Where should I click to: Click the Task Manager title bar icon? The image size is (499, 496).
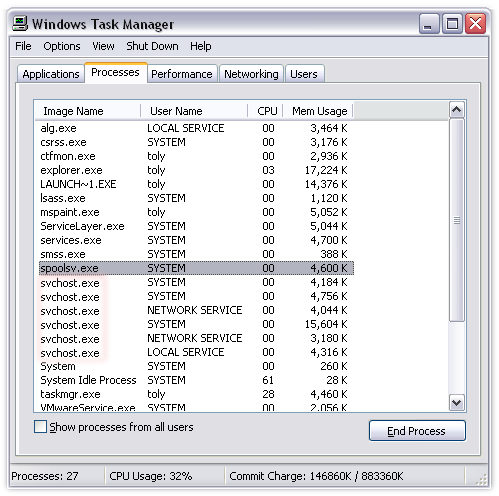click(x=20, y=24)
